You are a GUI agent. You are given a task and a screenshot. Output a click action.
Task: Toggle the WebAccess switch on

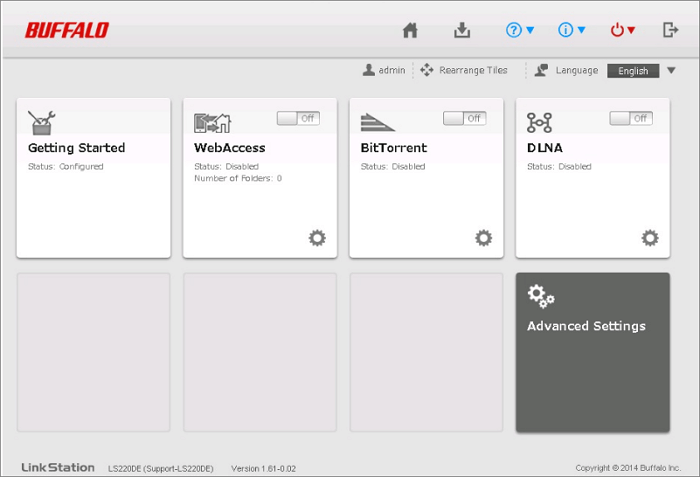point(298,118)
